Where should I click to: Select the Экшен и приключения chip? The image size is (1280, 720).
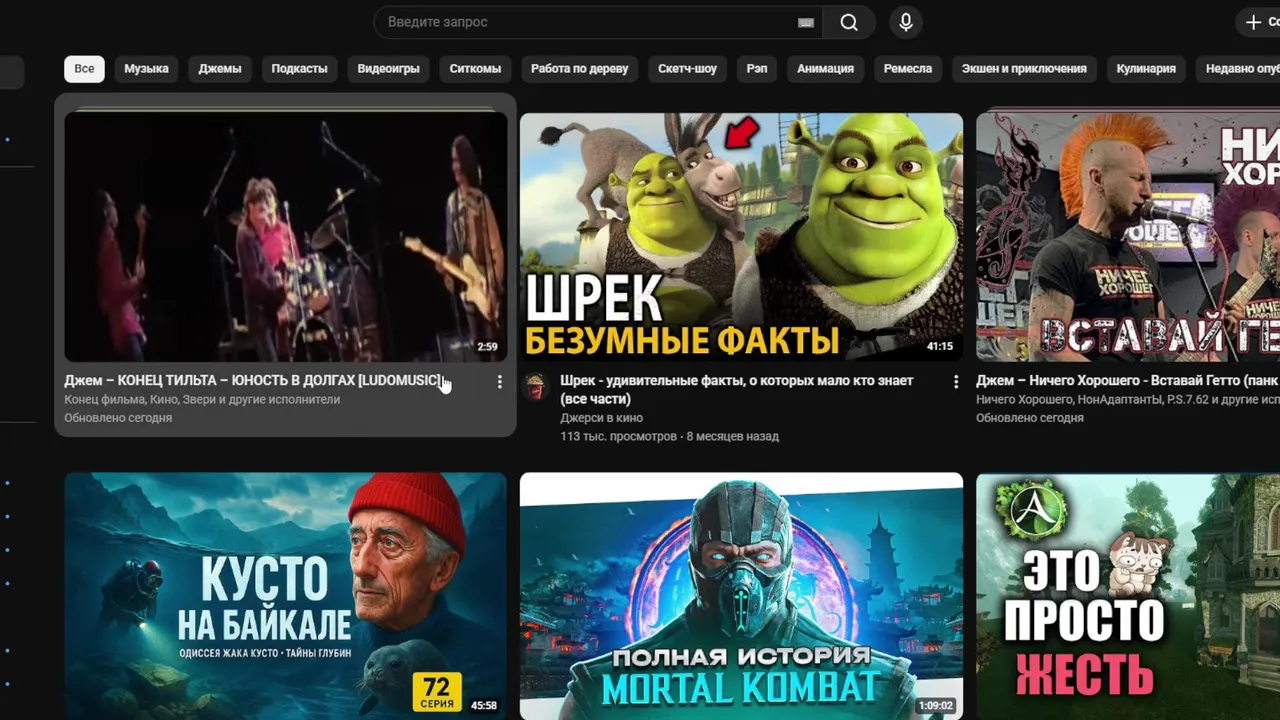pyautogui.click(x=1024, y=68)
